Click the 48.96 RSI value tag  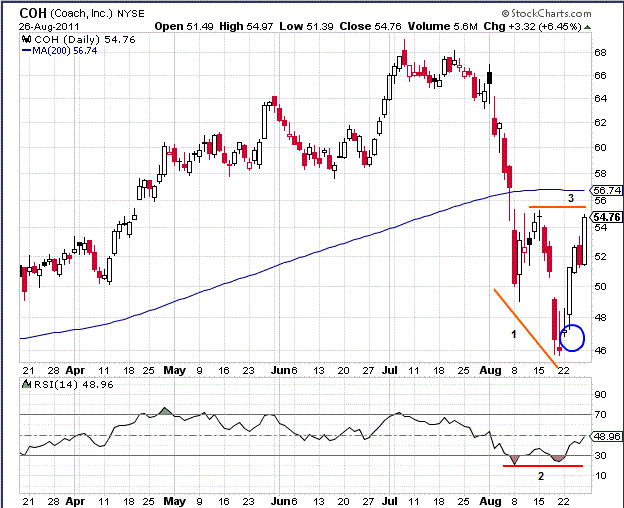(x=607, y=437)
